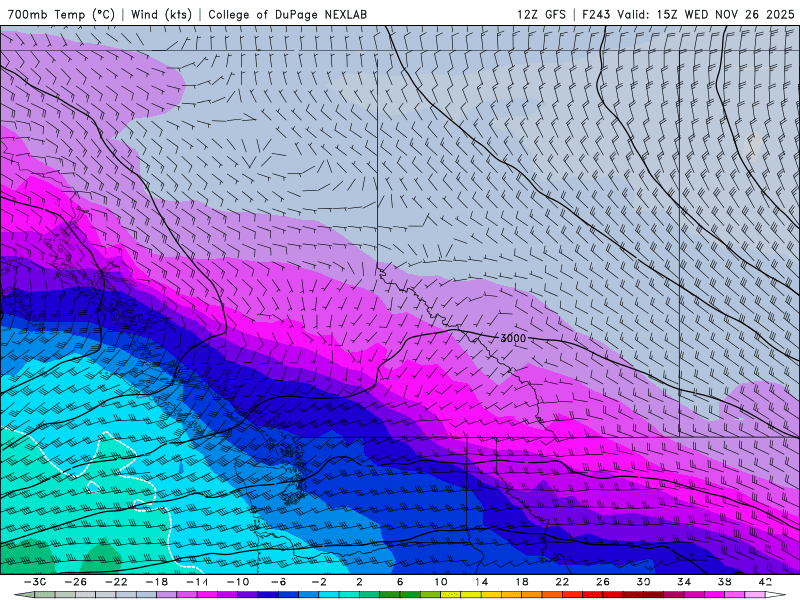Click the 26 color bar label
This screenshot has height=600, width=800.
click(x=603, y=582)
